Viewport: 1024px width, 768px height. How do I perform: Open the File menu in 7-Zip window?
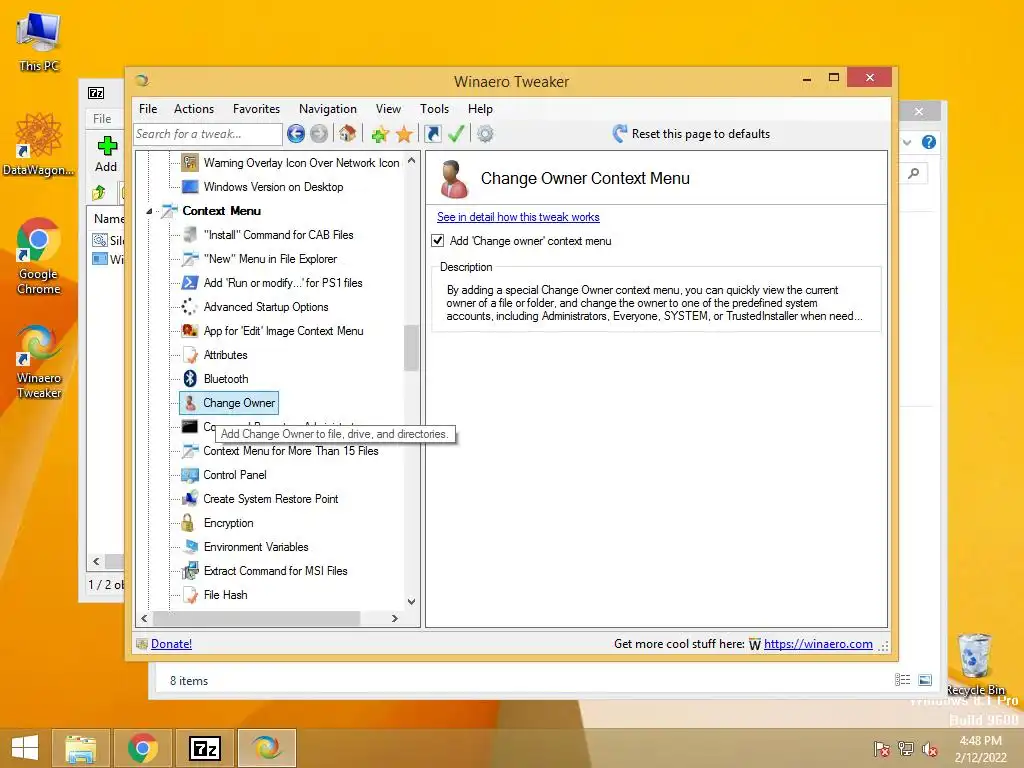[102, 119]
